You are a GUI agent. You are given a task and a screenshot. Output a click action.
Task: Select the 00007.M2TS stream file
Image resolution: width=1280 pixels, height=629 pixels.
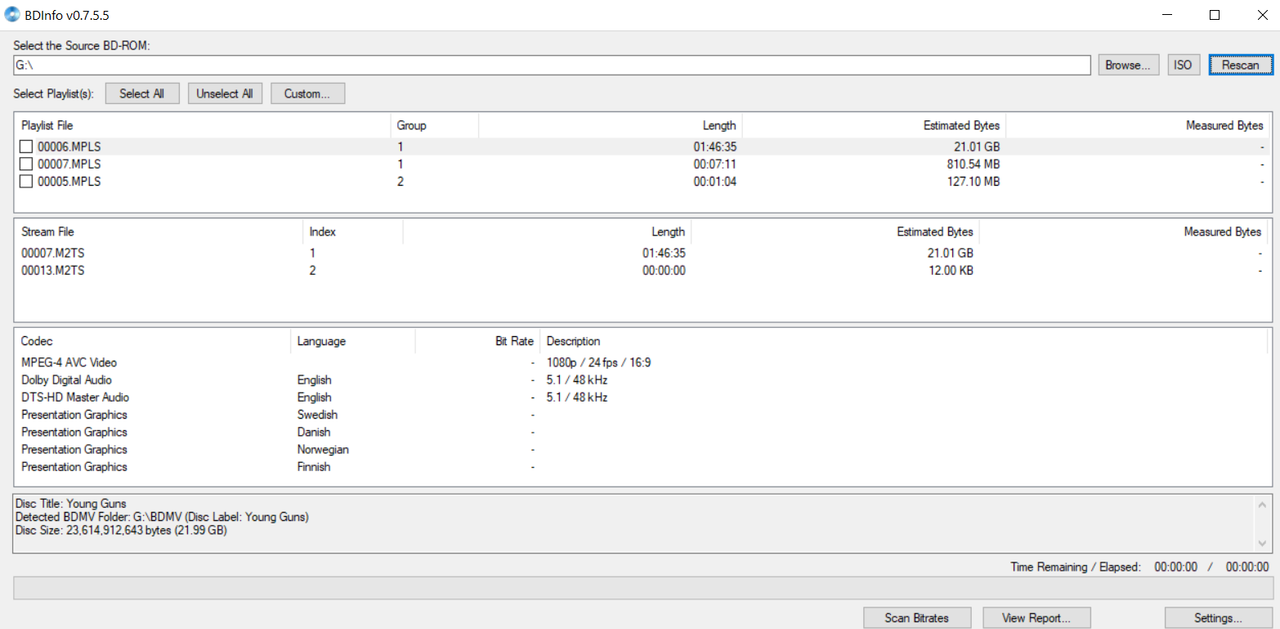tap(642, 254)
